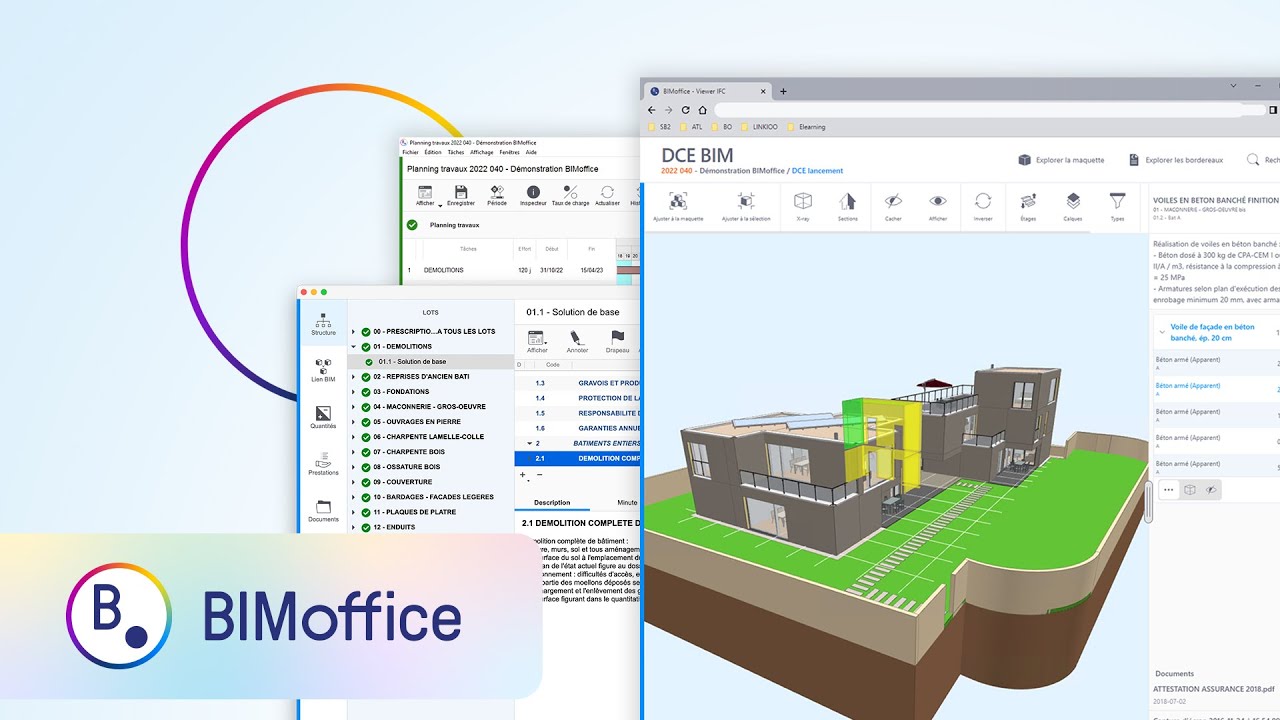Click the Types filter funnel icon

point(1117,203)
